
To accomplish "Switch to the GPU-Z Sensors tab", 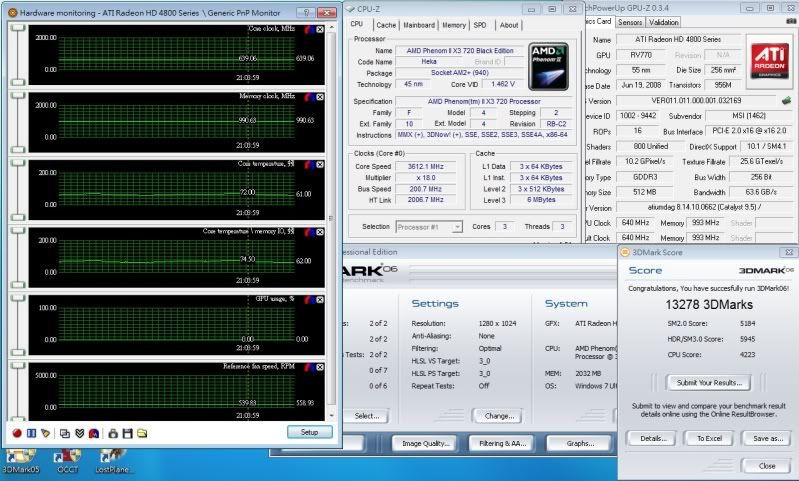I will (x=630, y=22).
